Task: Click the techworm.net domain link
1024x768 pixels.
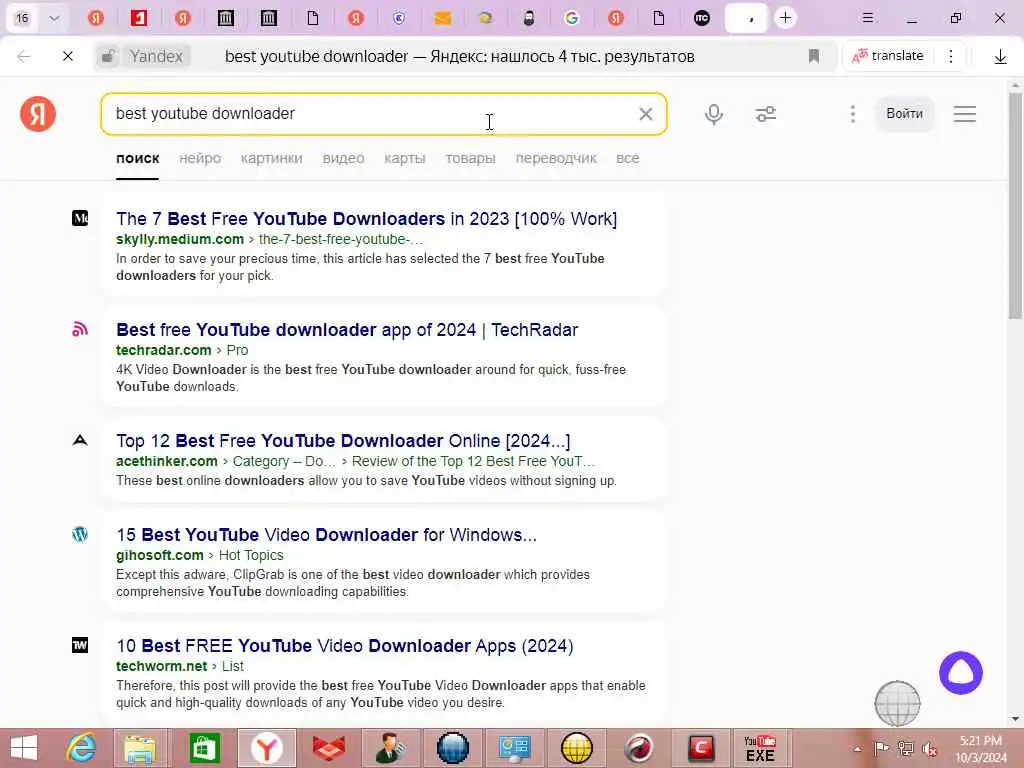Action: [161, 666]
